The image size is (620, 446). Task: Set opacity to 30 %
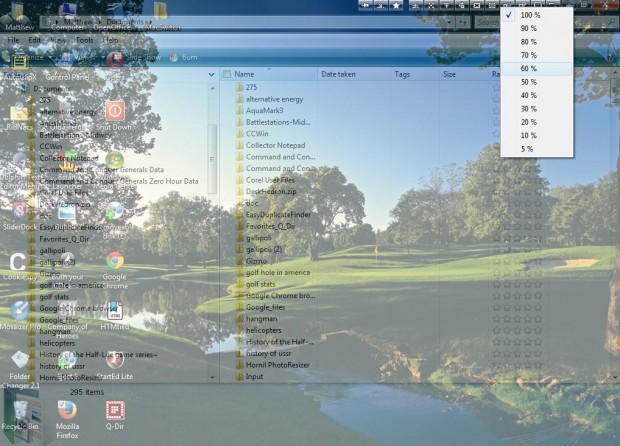click(x=537, y=109)
